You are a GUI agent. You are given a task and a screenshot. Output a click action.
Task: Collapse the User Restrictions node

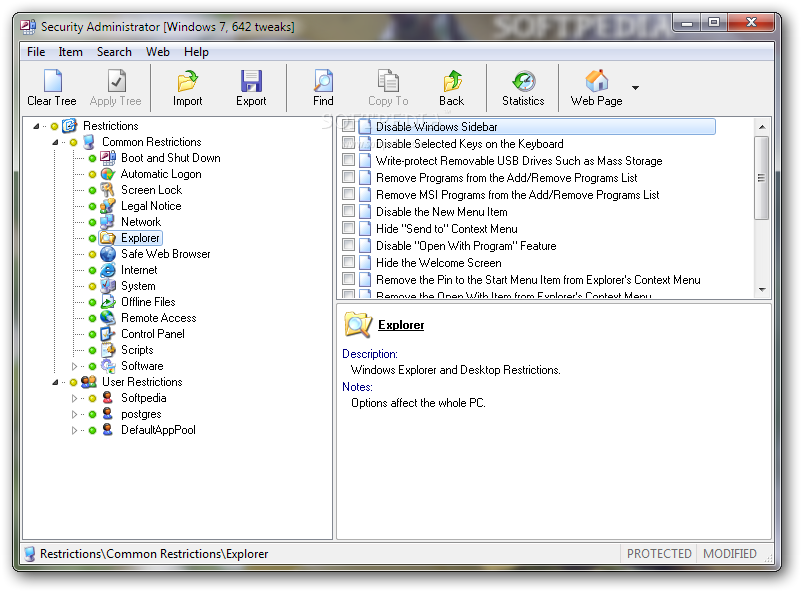[x=55, y=382]
